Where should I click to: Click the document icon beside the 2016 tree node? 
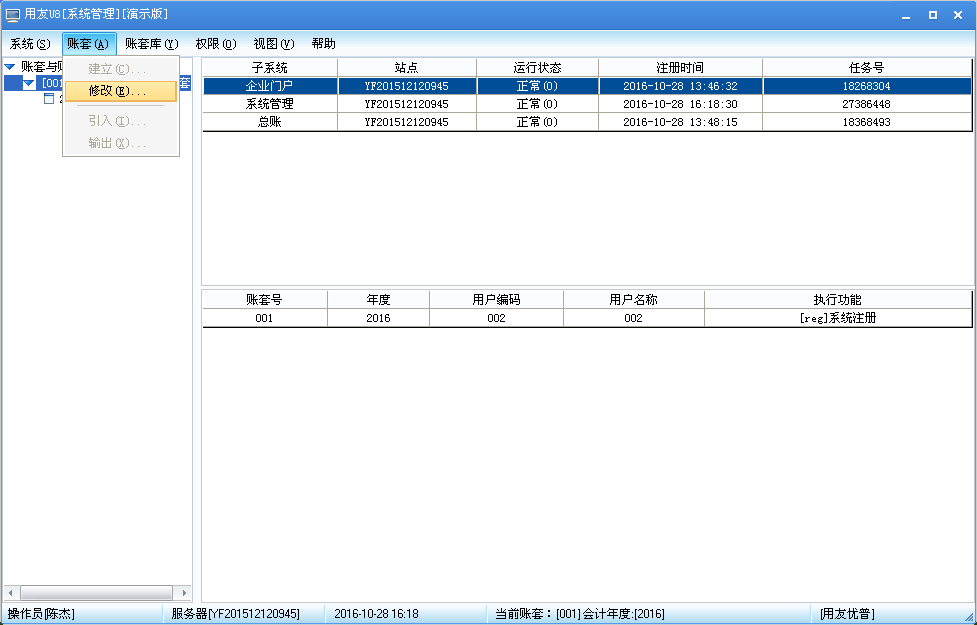[x=50, y=99]
